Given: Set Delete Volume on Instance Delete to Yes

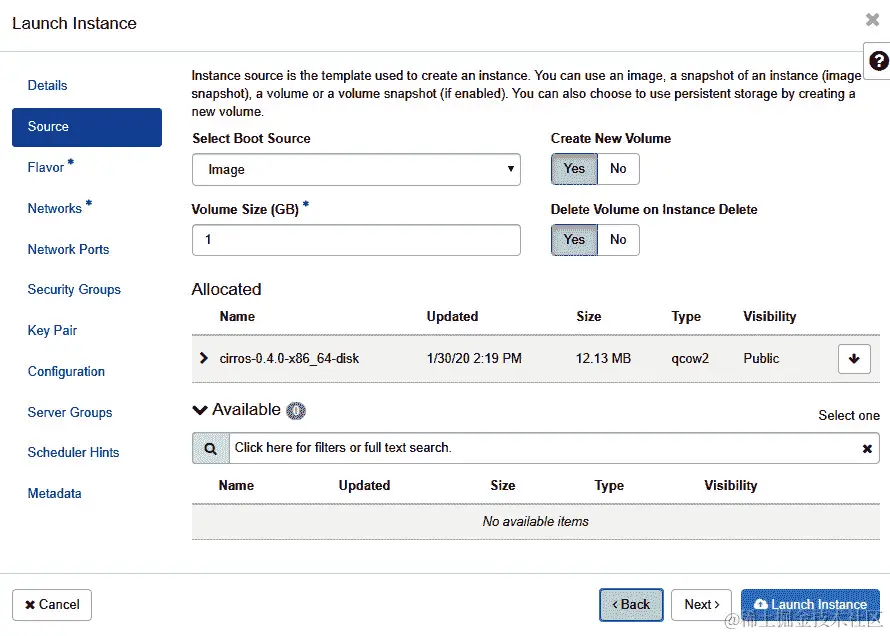Looking at the screenshot, I should click(574, 239).
